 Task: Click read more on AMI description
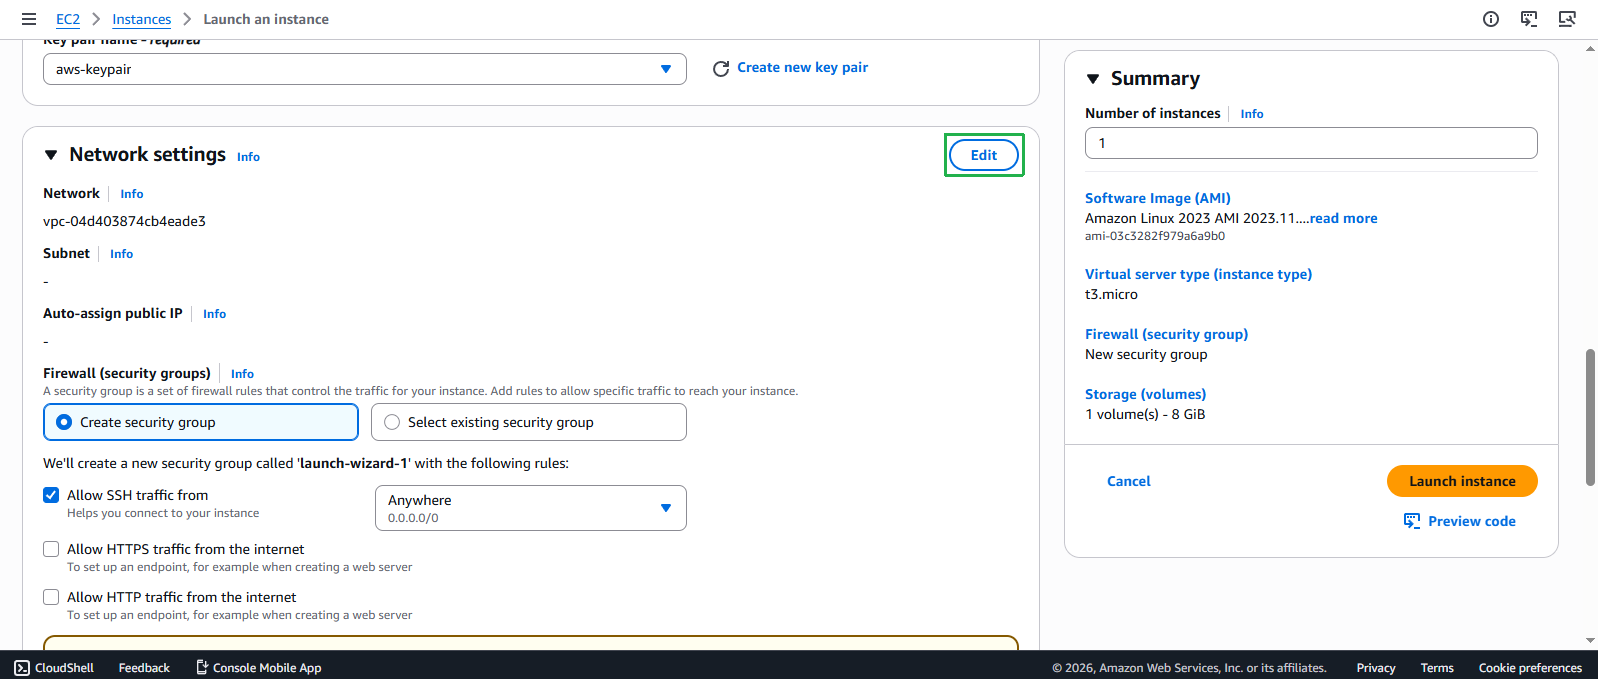[x=1344, y=218]
